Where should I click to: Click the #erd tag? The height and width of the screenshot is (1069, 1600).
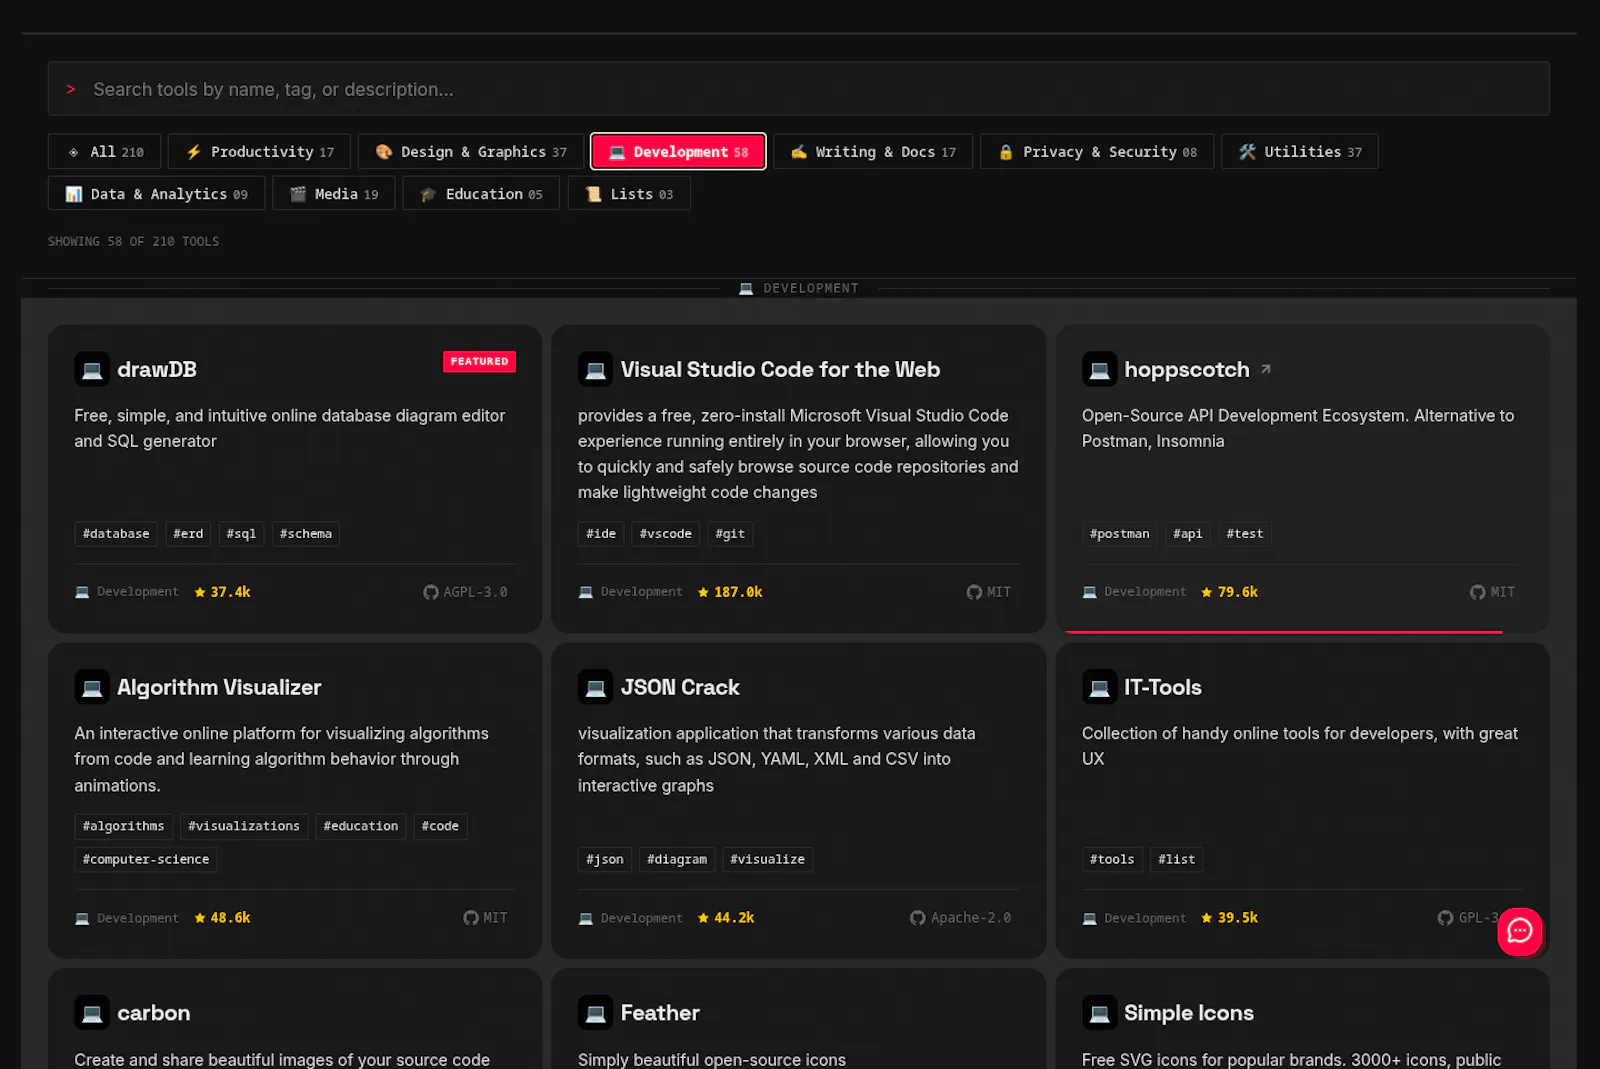point(188,534)
